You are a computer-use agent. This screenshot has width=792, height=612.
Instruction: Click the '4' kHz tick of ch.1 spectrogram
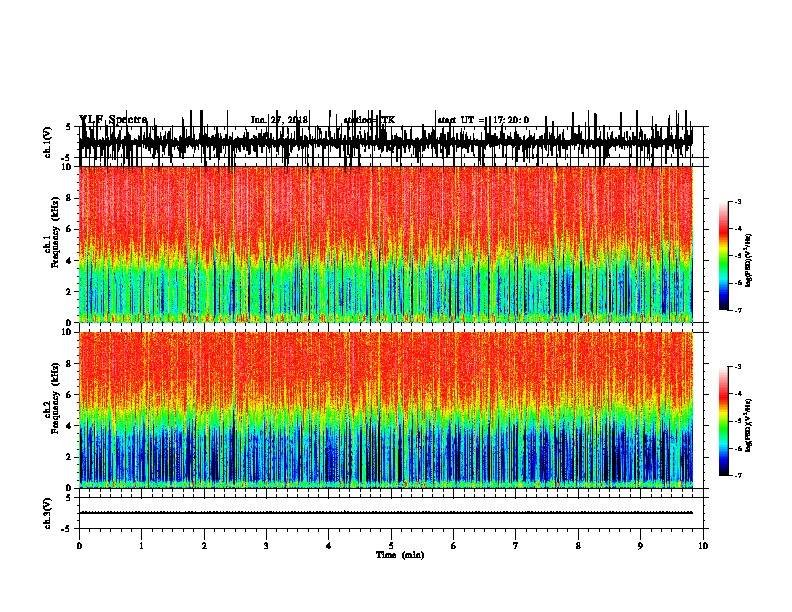coord(69,261)
